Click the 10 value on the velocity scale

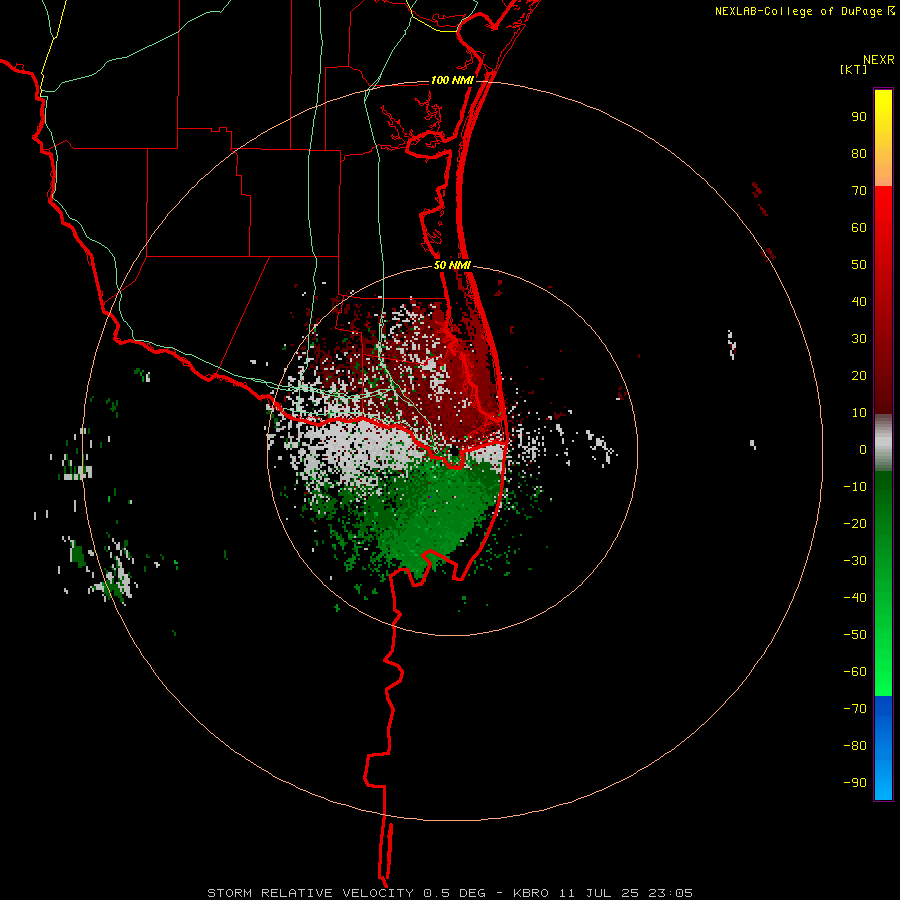(x=859, y=413)
